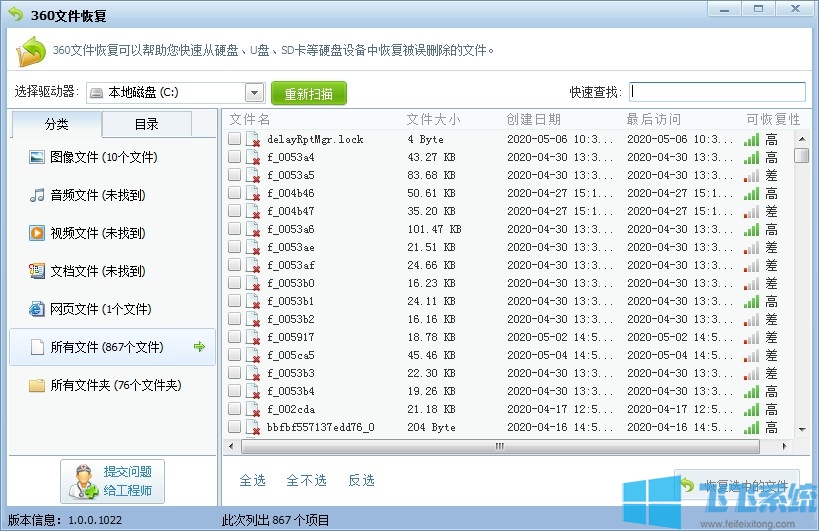Click the drive icon in the drive selector

tap(96, 93)
